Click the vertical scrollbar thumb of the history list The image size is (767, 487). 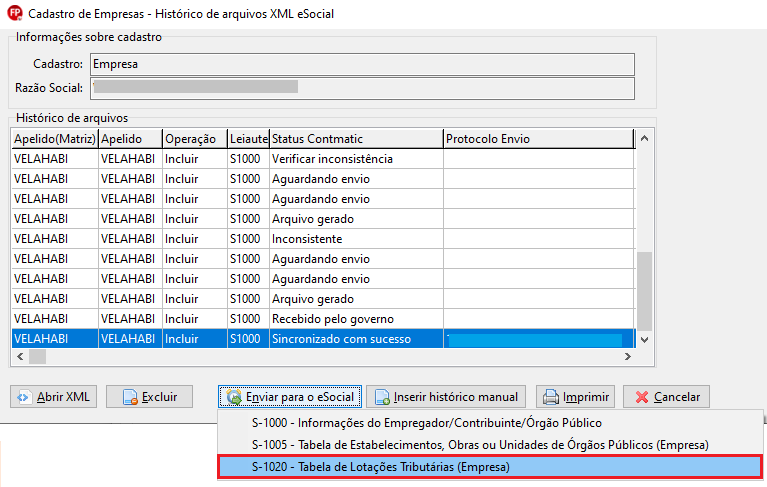(x=644, y=291)
